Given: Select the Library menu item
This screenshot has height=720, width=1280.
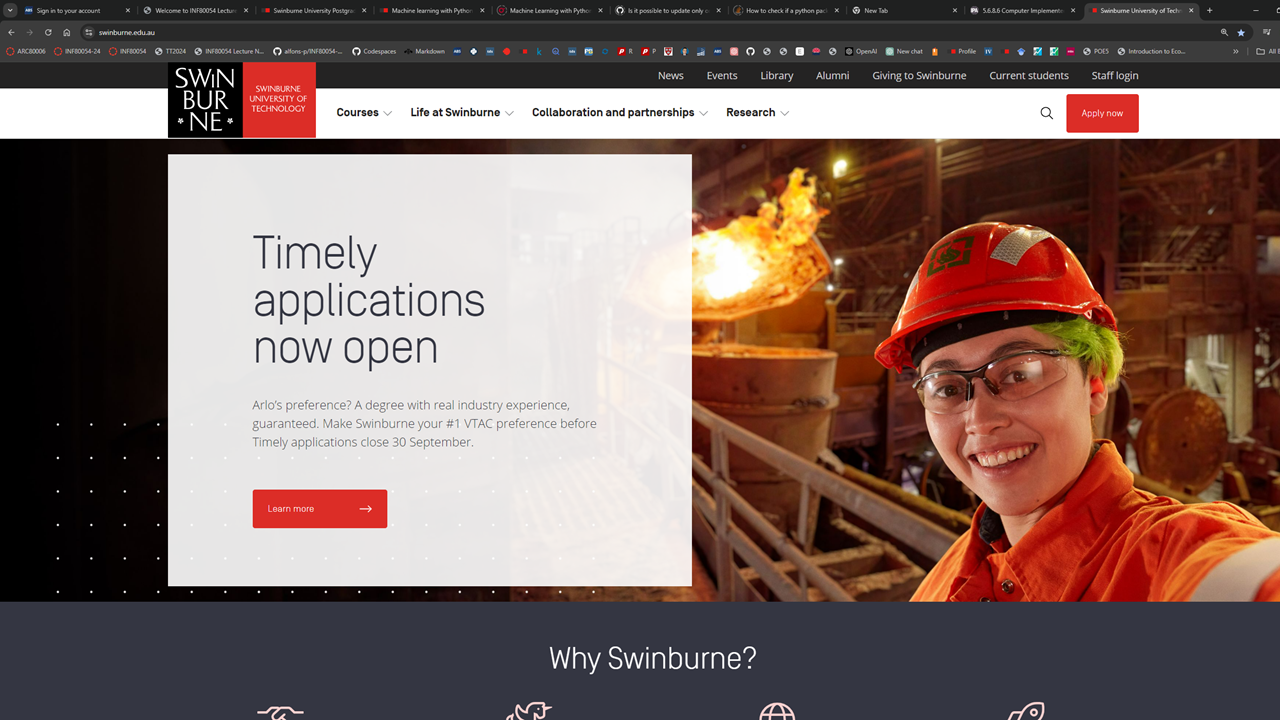Looking at the screenshot, I should tap(776, 75).
